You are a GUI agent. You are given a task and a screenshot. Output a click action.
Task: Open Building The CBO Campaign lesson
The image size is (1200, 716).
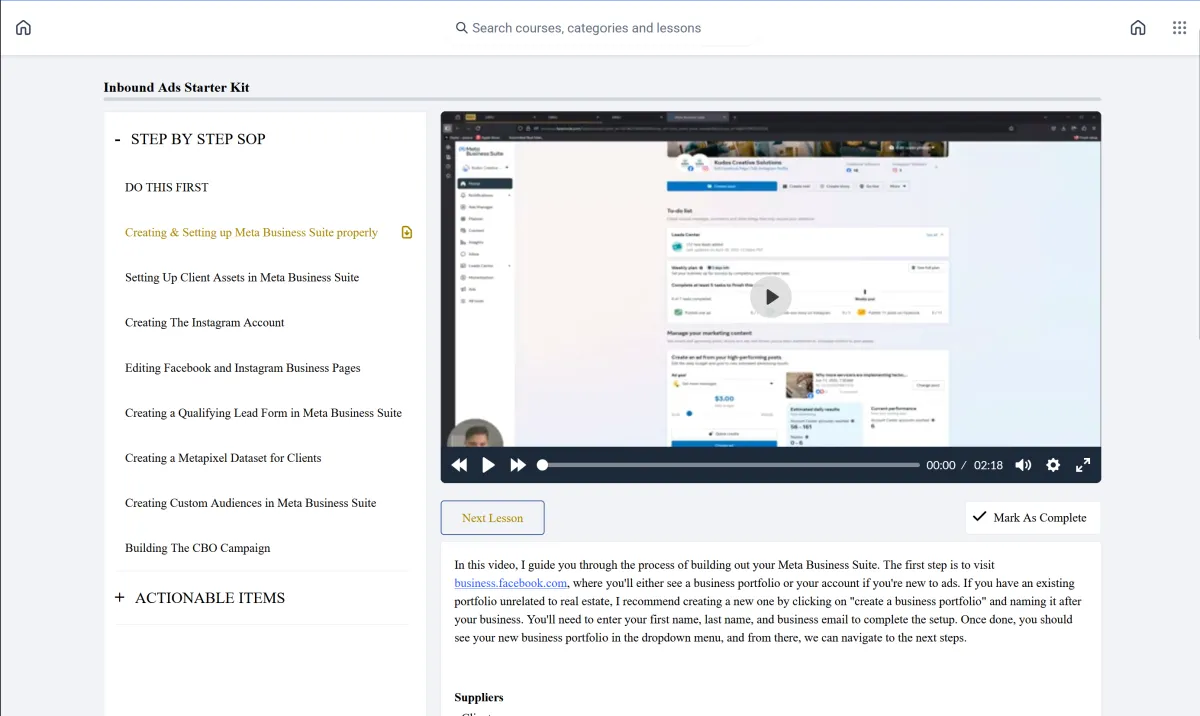coord(197,548)
